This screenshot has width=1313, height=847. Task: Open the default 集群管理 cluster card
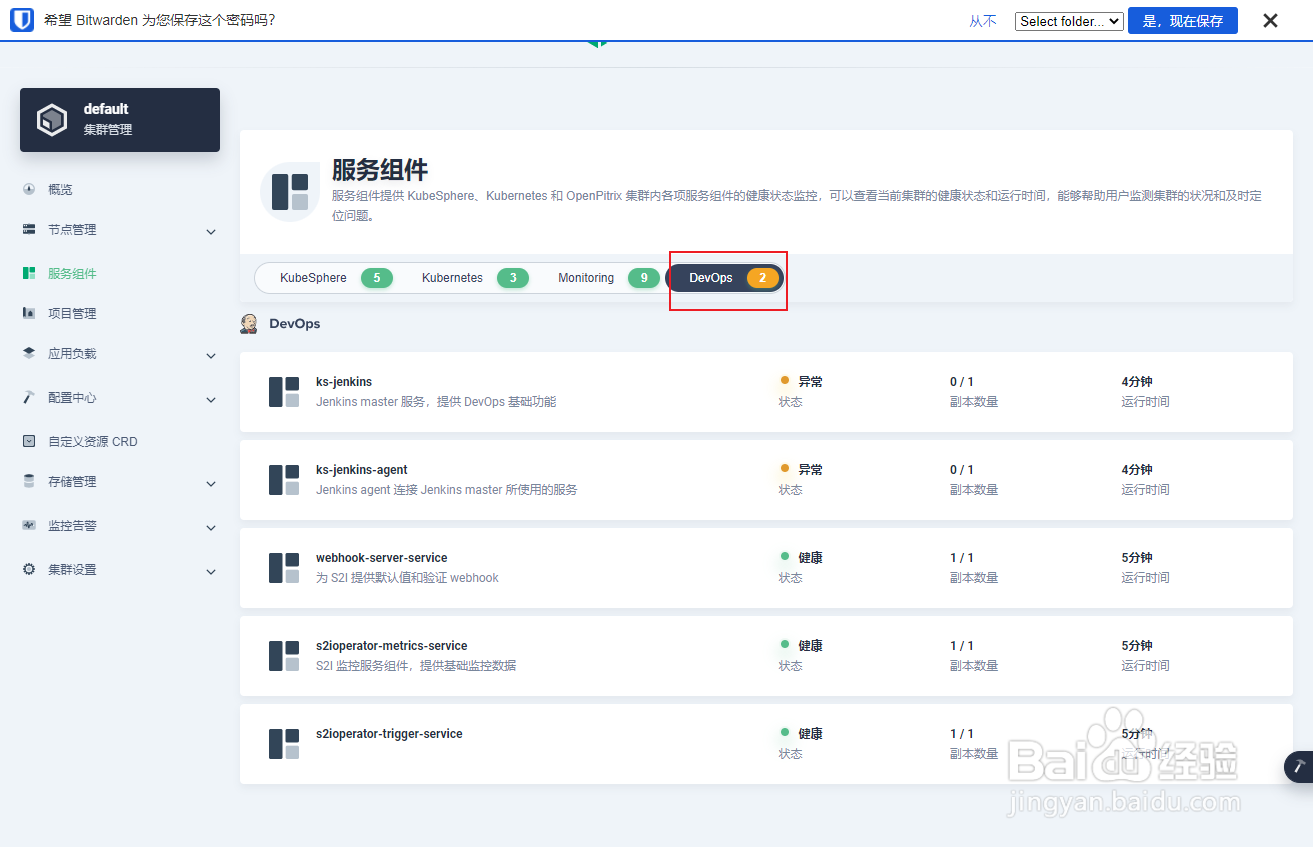pyautogui.click(x=120, y=120)
